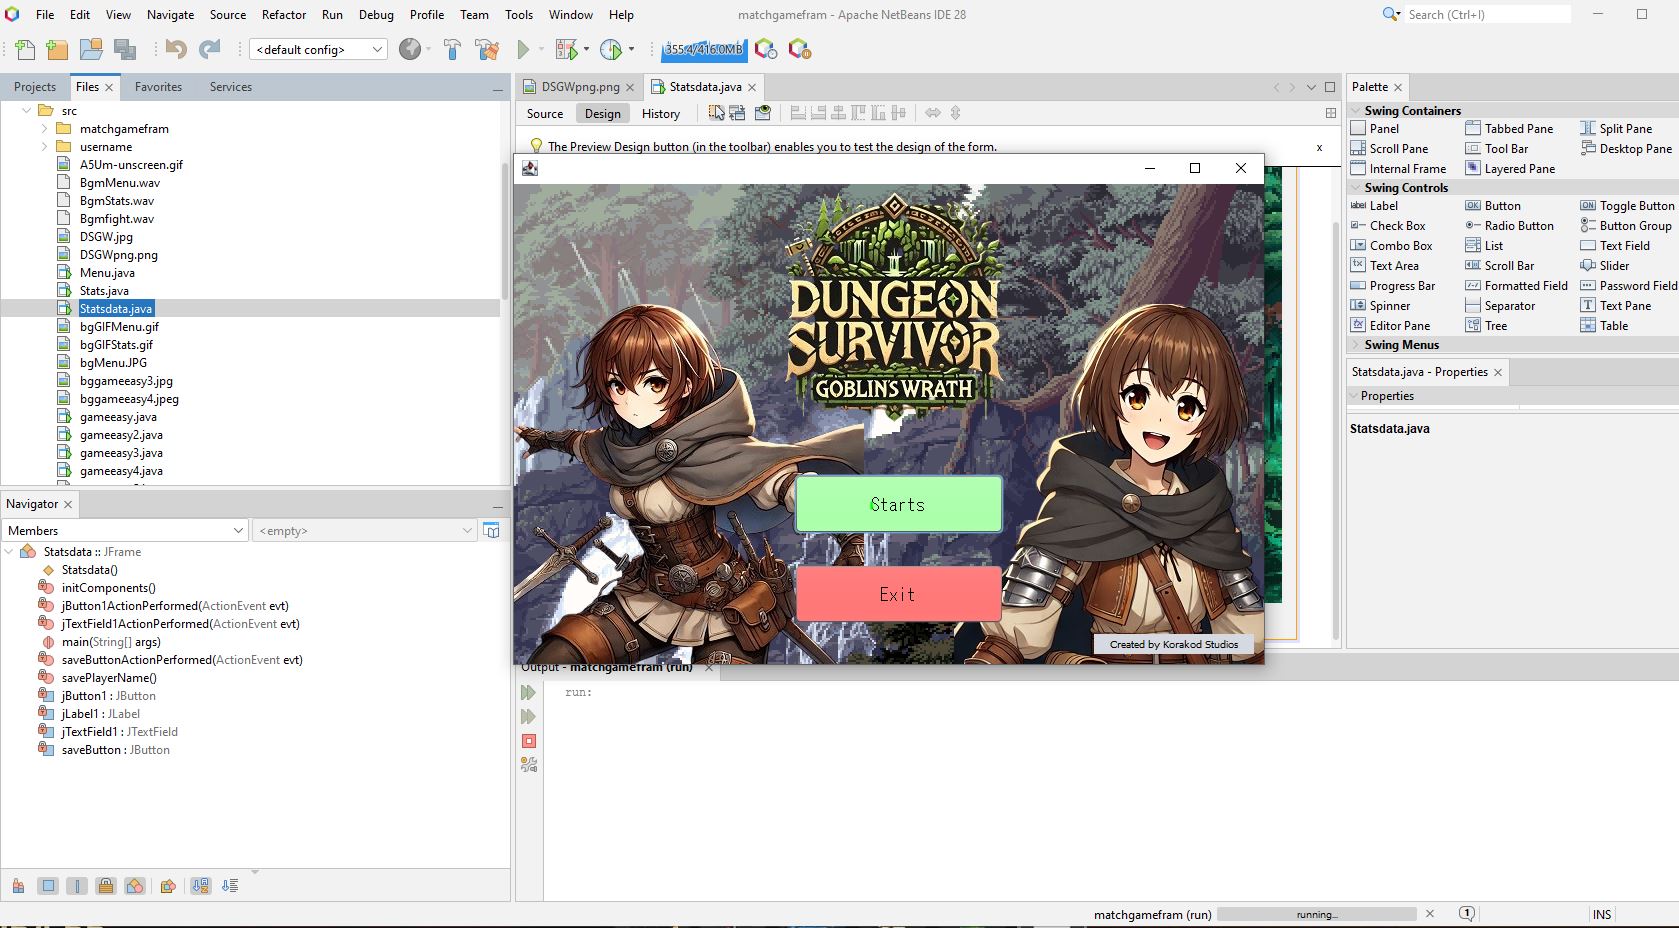
Task: Click the Open Project folder icon
Action: point(91,50)
